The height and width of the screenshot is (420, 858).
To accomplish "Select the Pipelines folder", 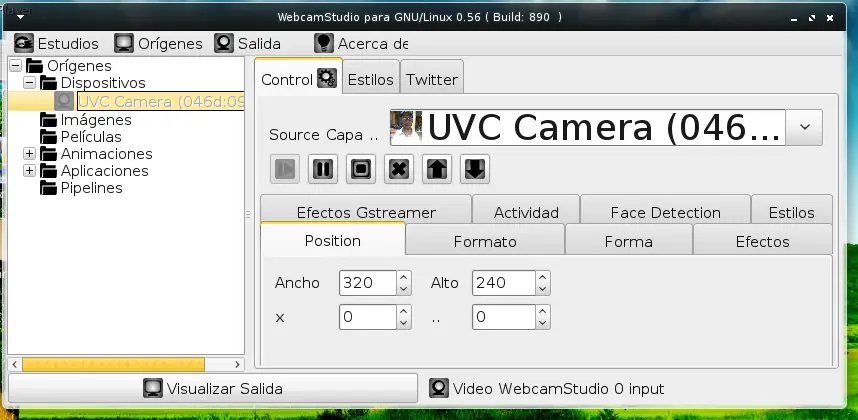I will (91, 188).
